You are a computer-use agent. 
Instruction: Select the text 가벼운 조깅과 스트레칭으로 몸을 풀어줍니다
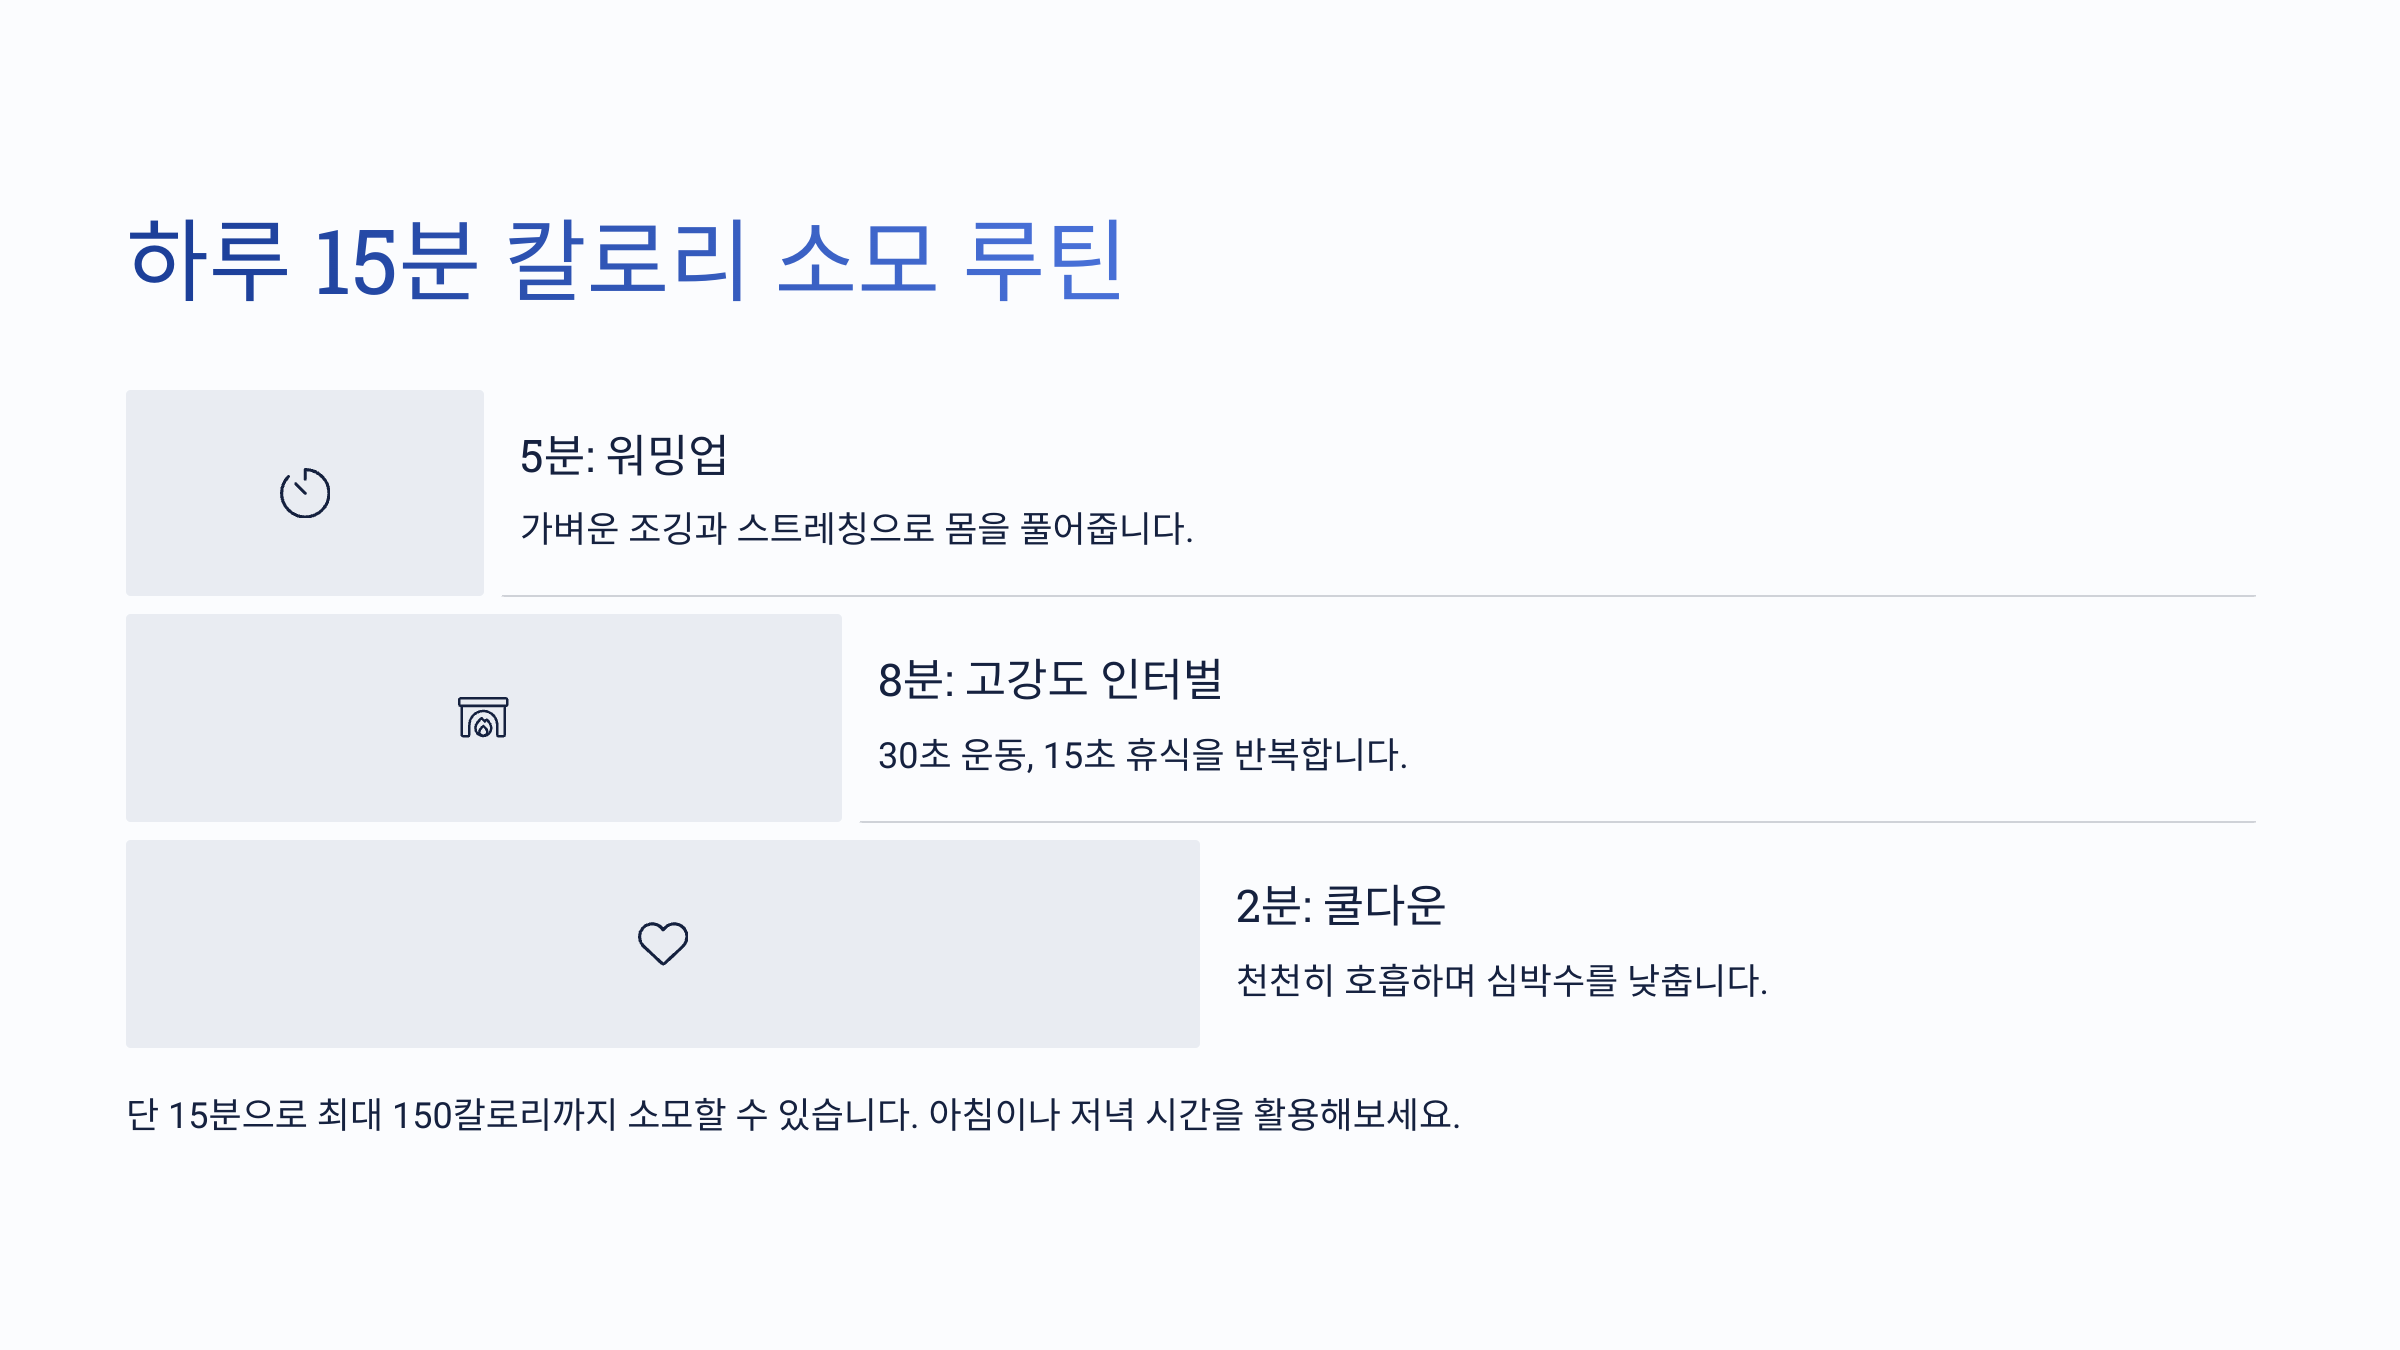point(856,528)
